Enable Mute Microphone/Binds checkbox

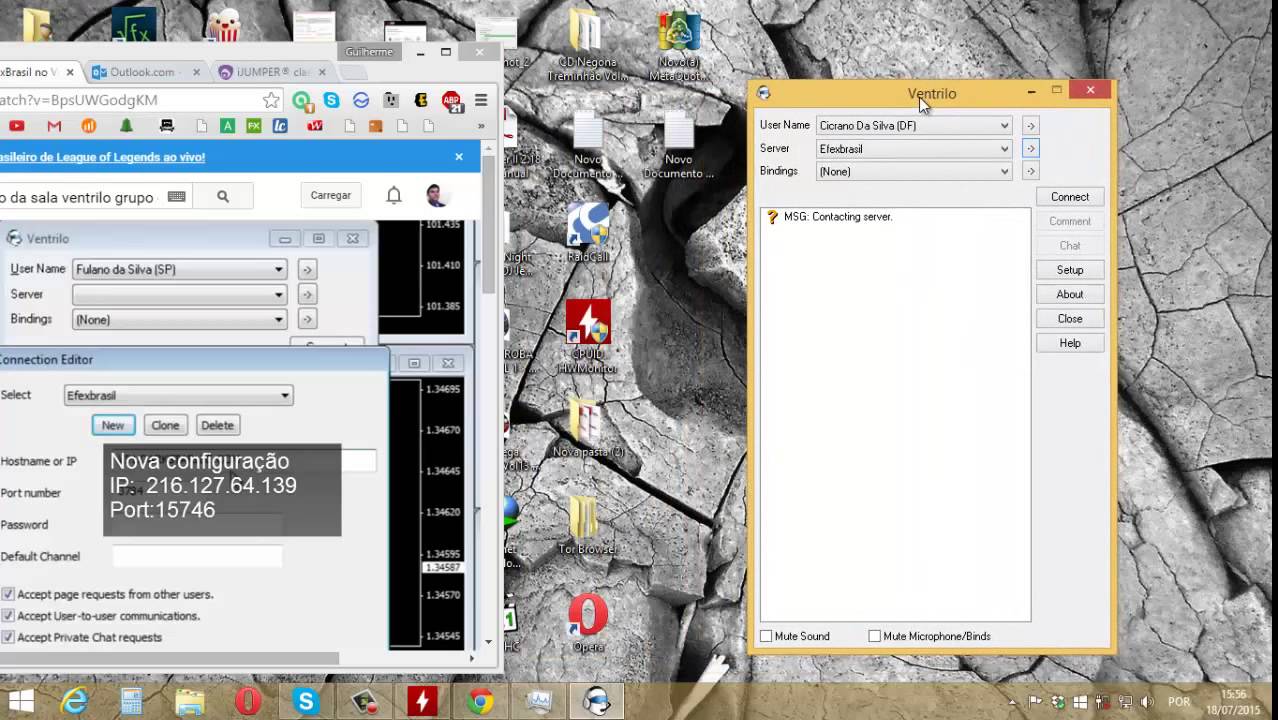point(875,636)
